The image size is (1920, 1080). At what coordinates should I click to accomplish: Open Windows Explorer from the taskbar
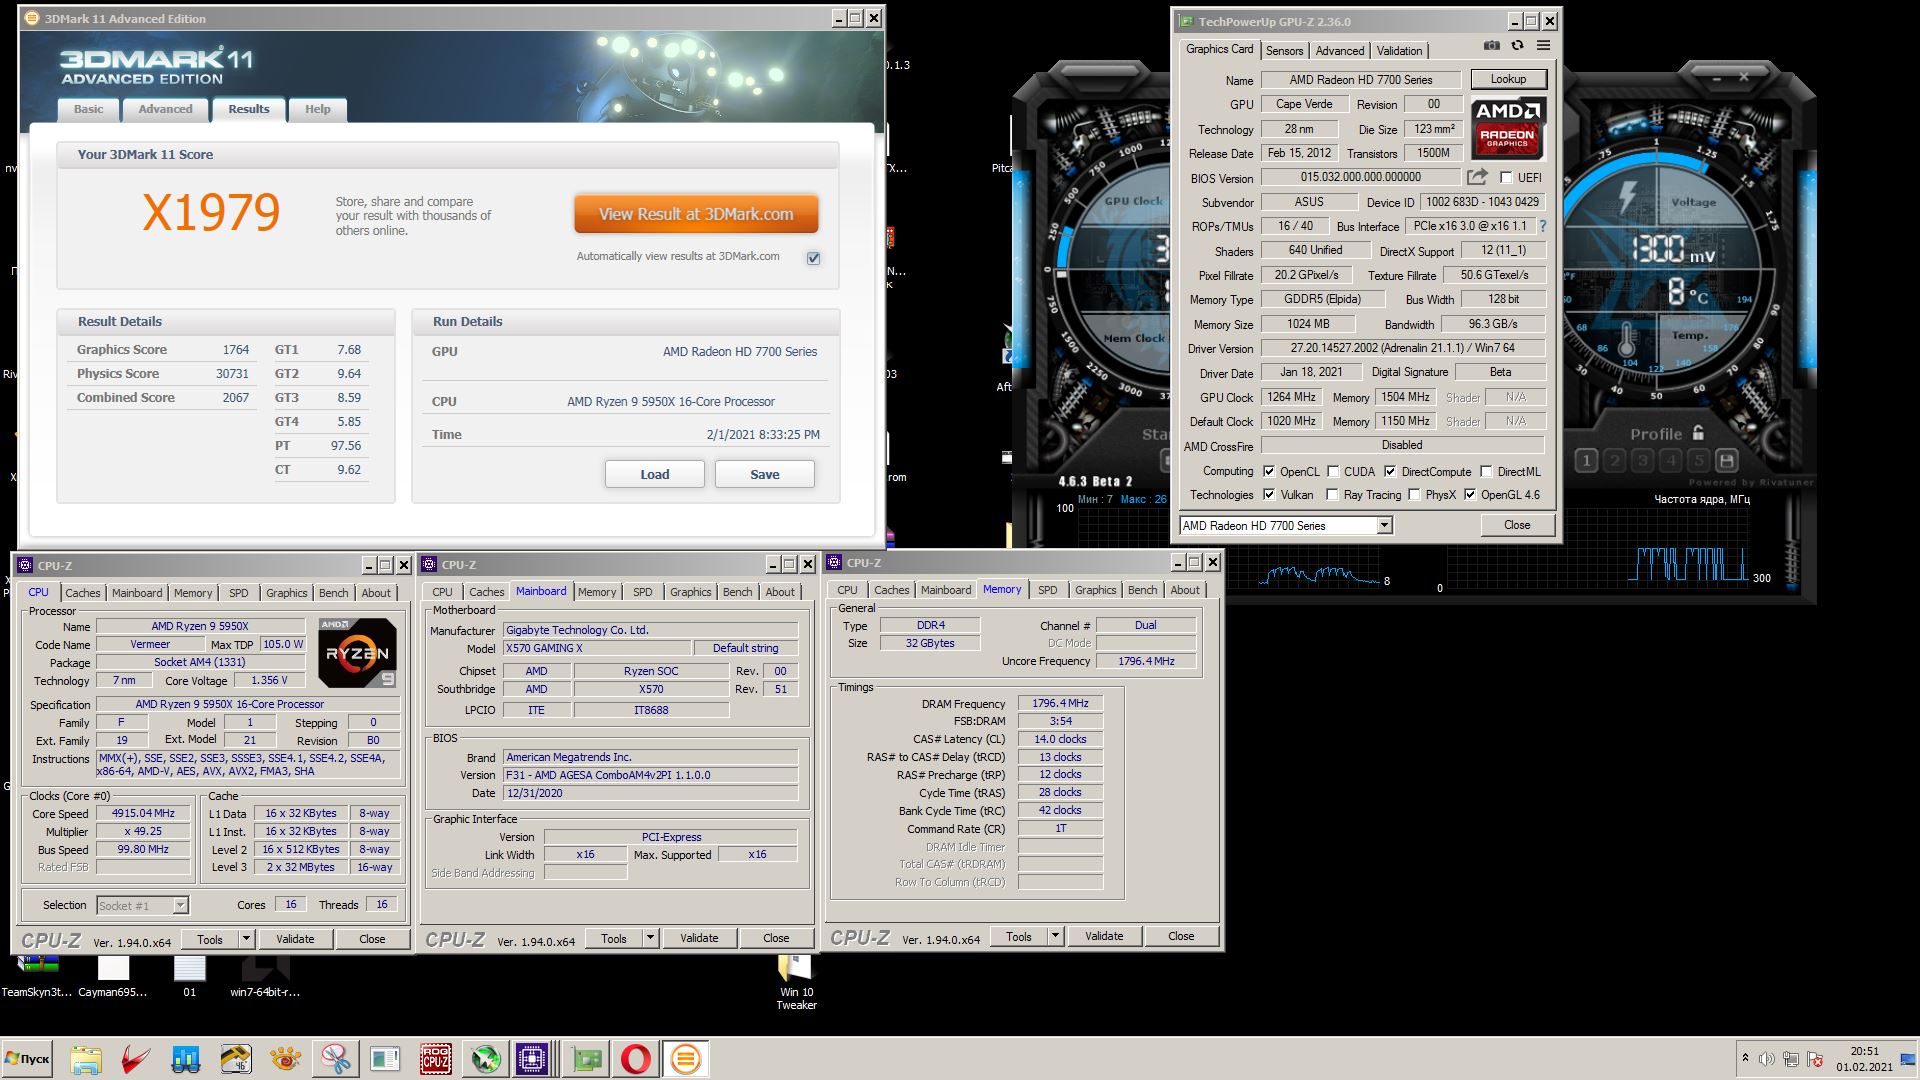coord(85,1059)
